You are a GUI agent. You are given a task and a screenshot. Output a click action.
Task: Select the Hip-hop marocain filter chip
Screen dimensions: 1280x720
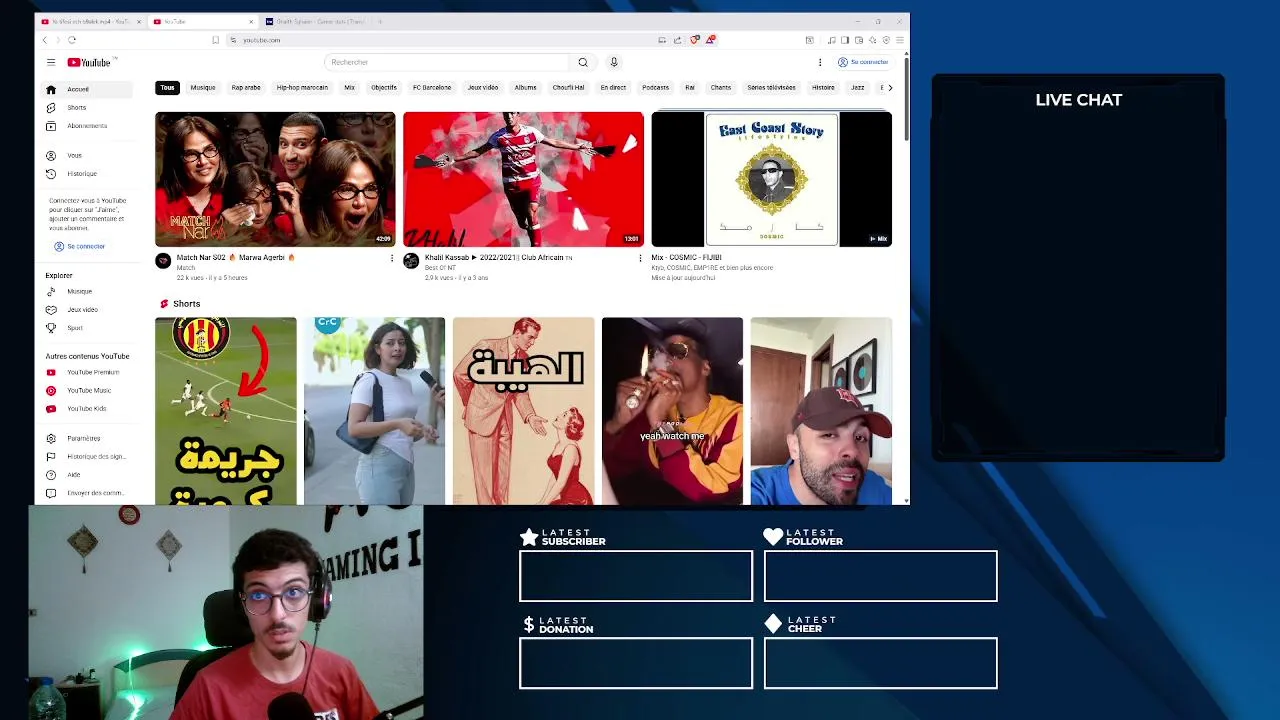pyautogui.click(x=302, y=88)
